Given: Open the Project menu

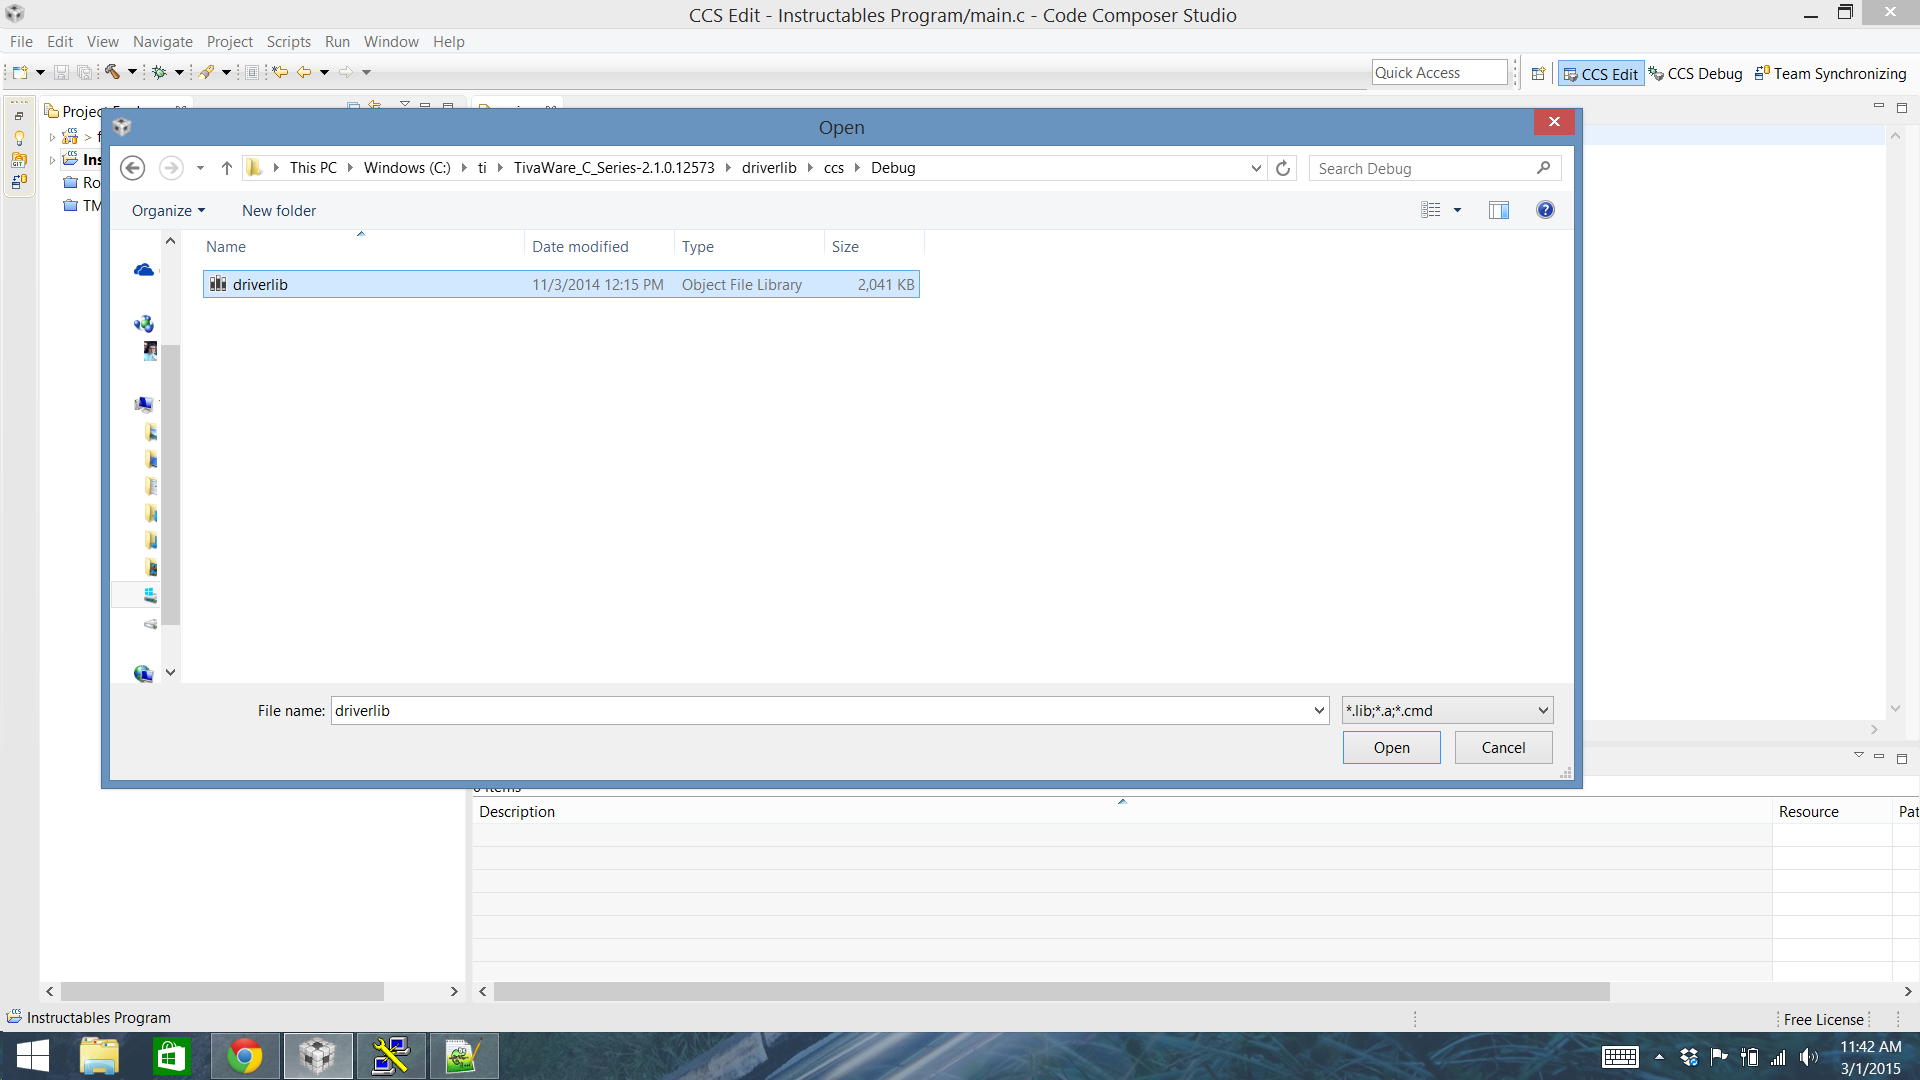Looking at the screenshot, I should 230,42.
